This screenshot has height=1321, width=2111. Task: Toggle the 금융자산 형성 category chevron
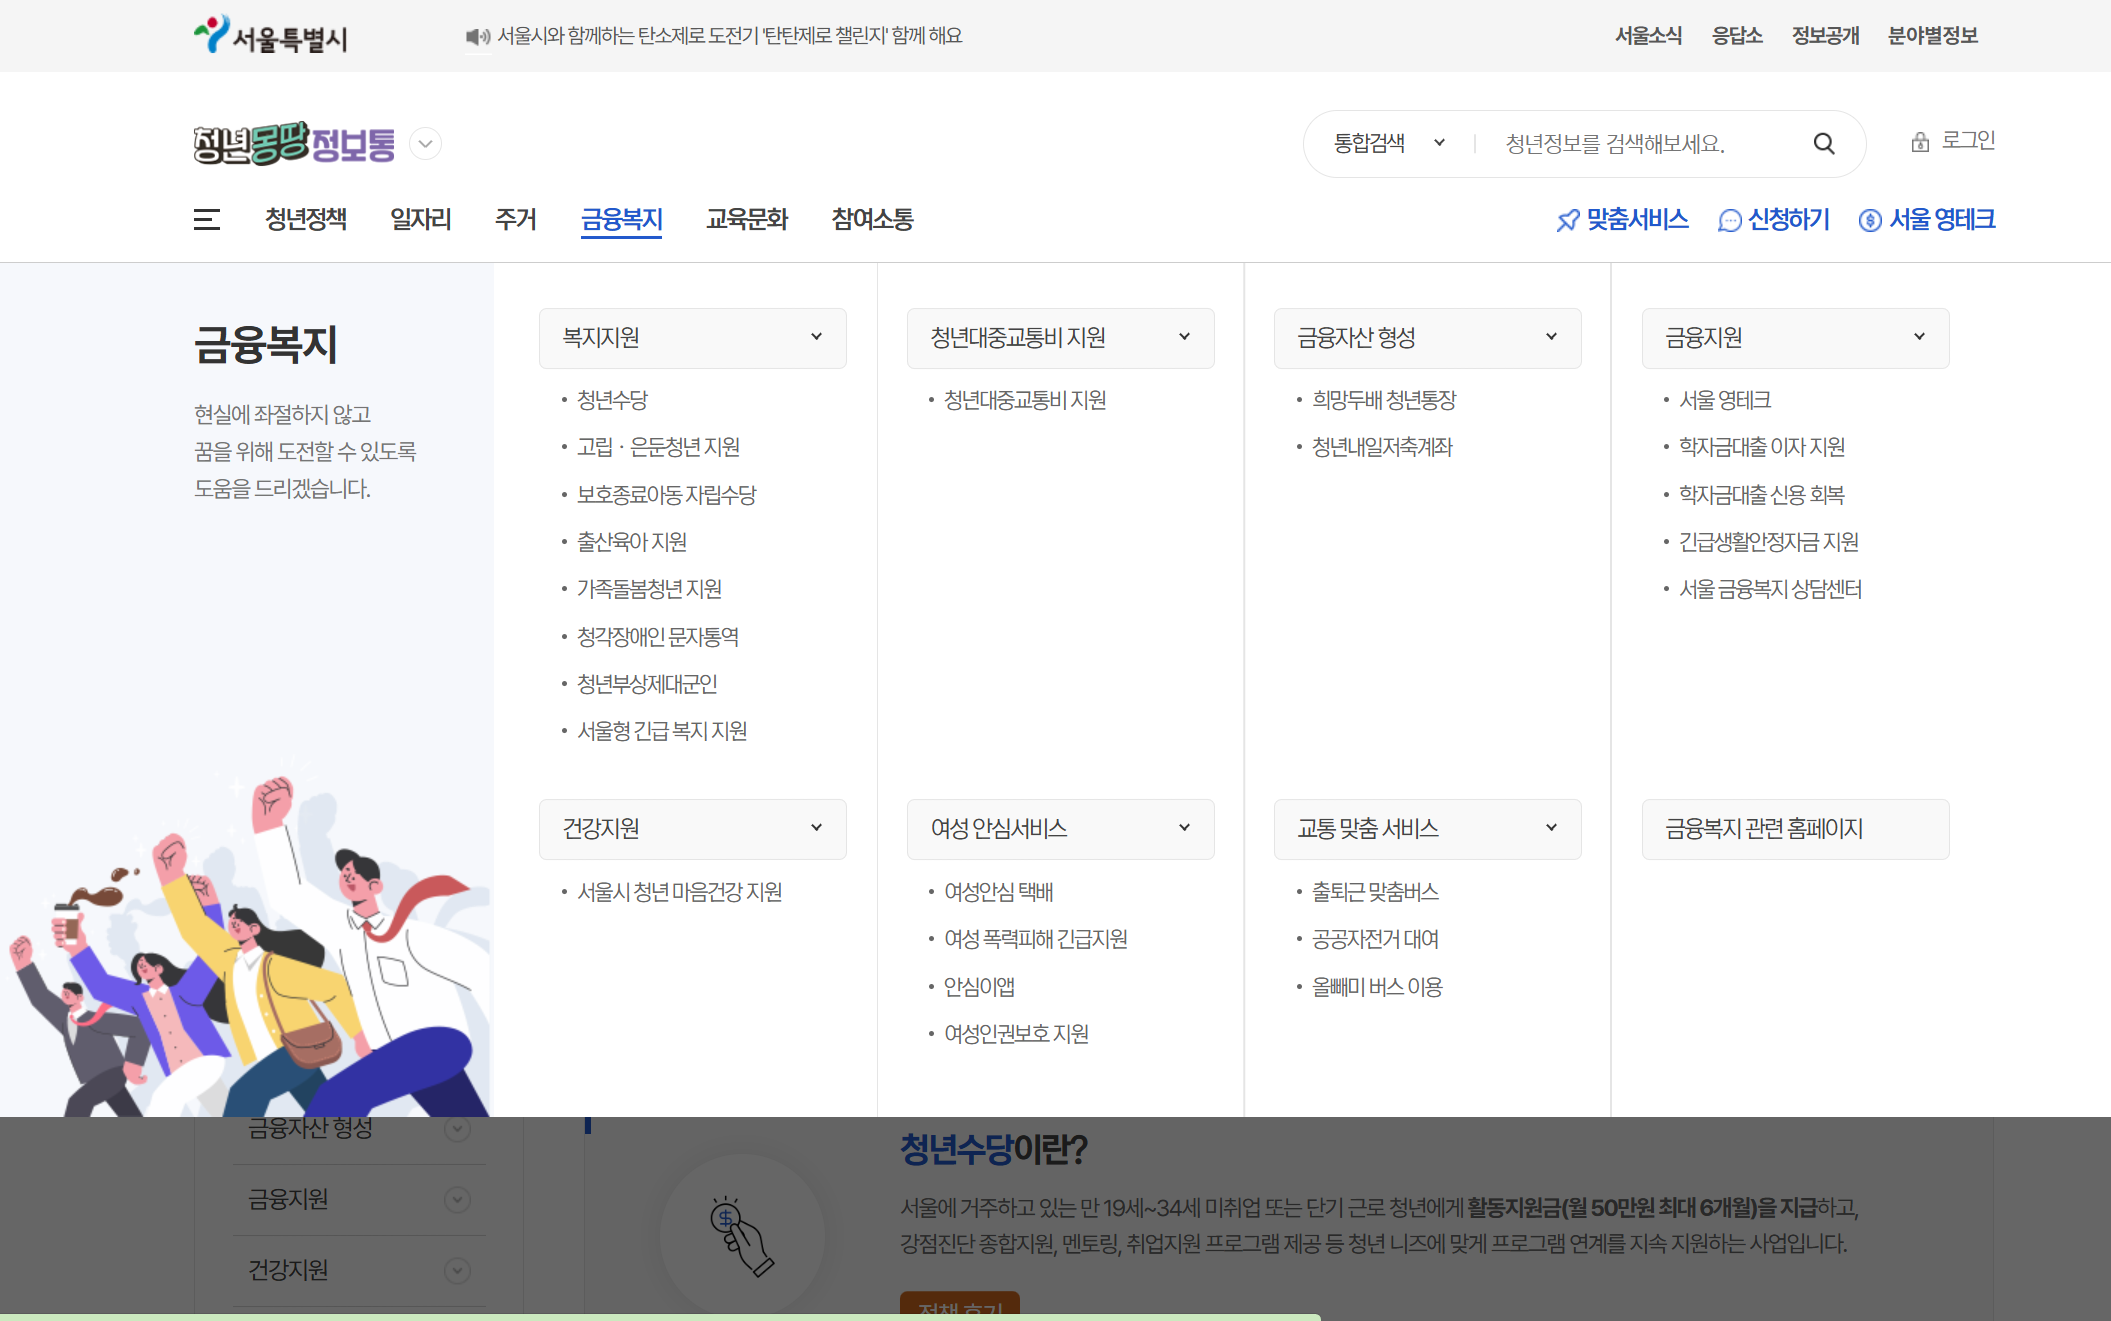click(1551, 338)
